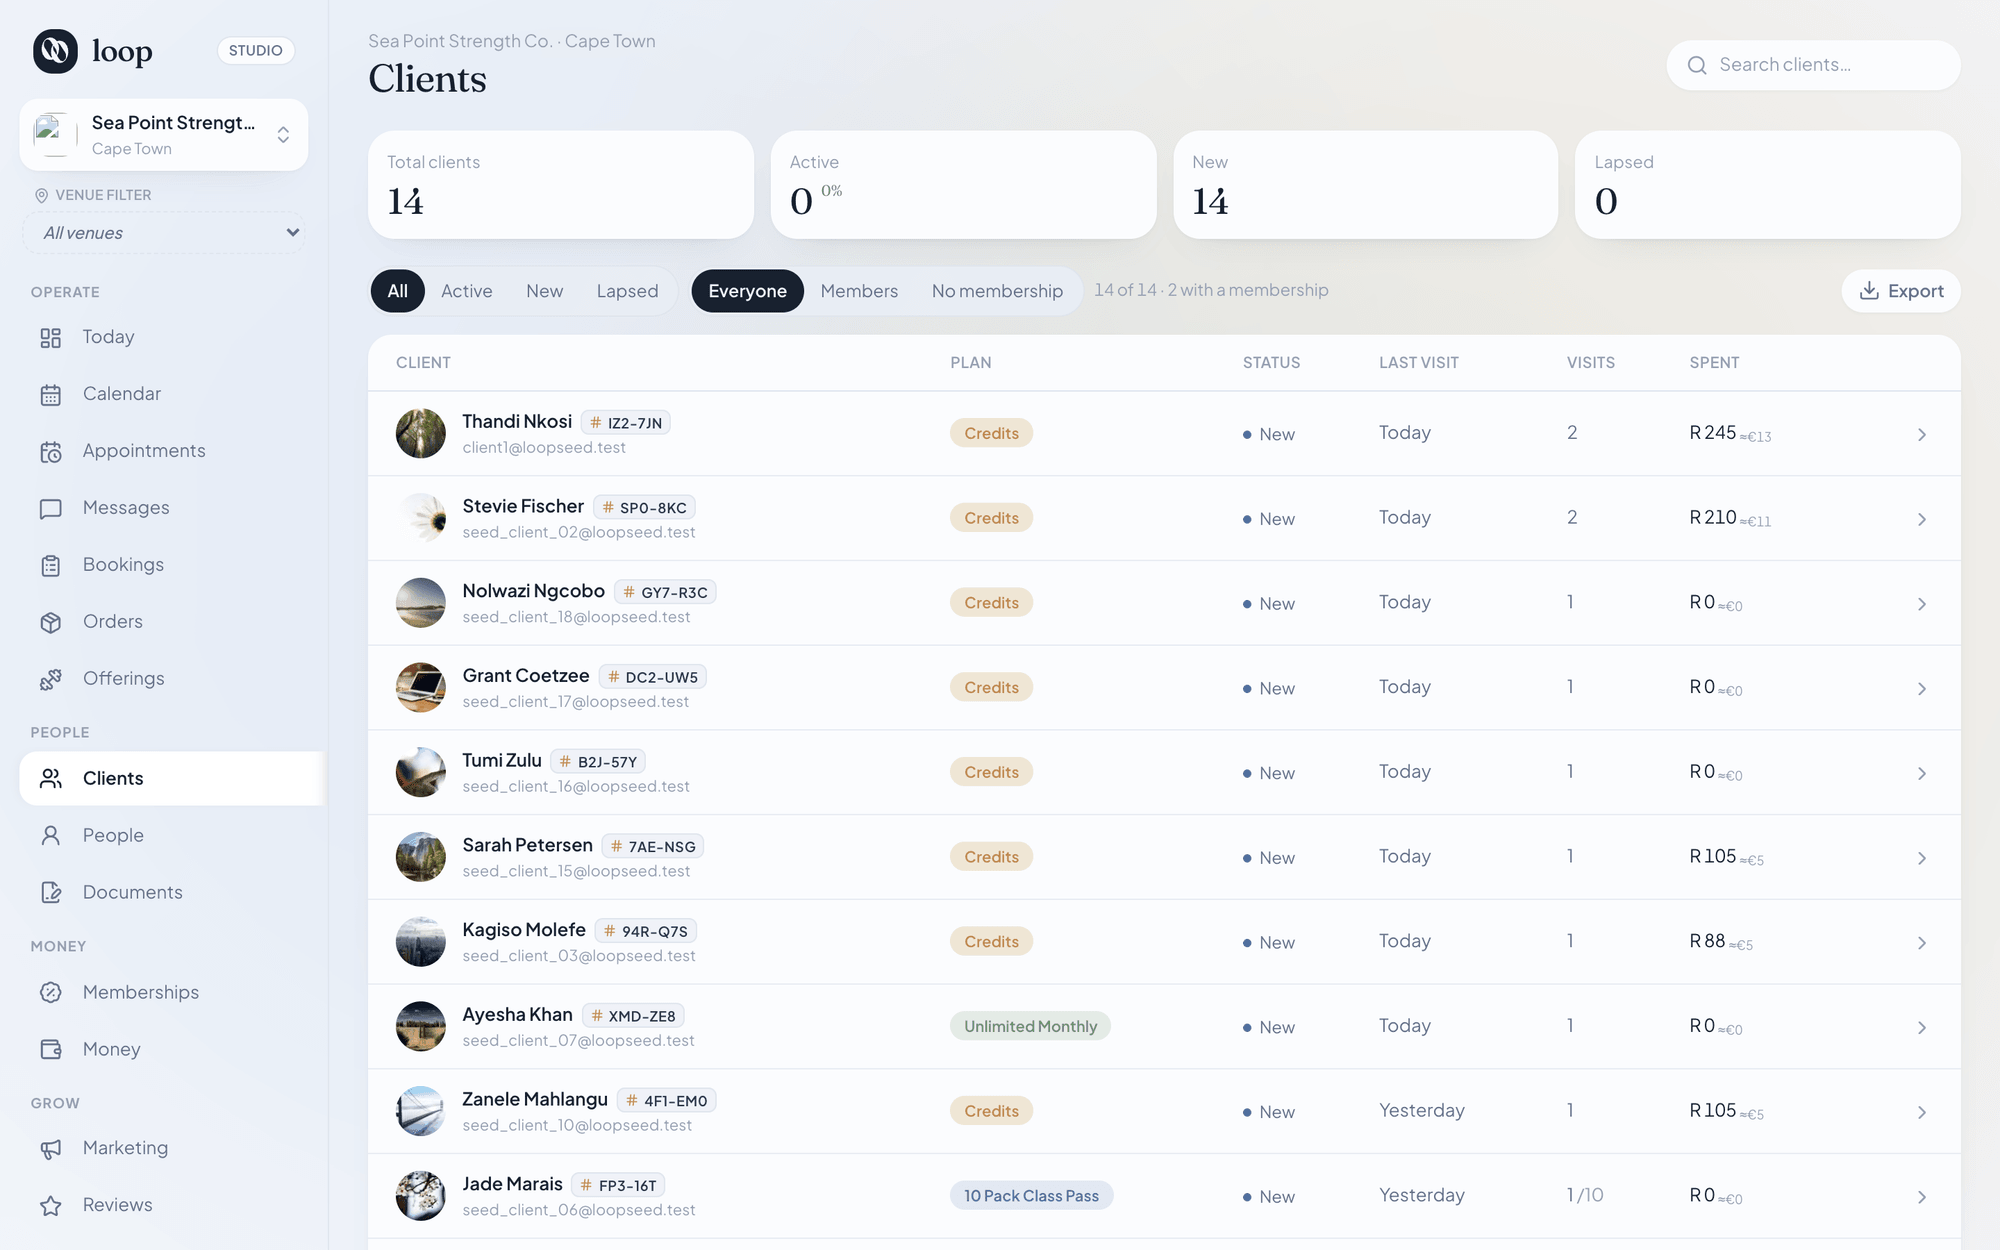The width and height of the screenshot is (2000, 1250).
Task: Open Appointments via its clock-calendar icon
Action: tap(51, 452)
